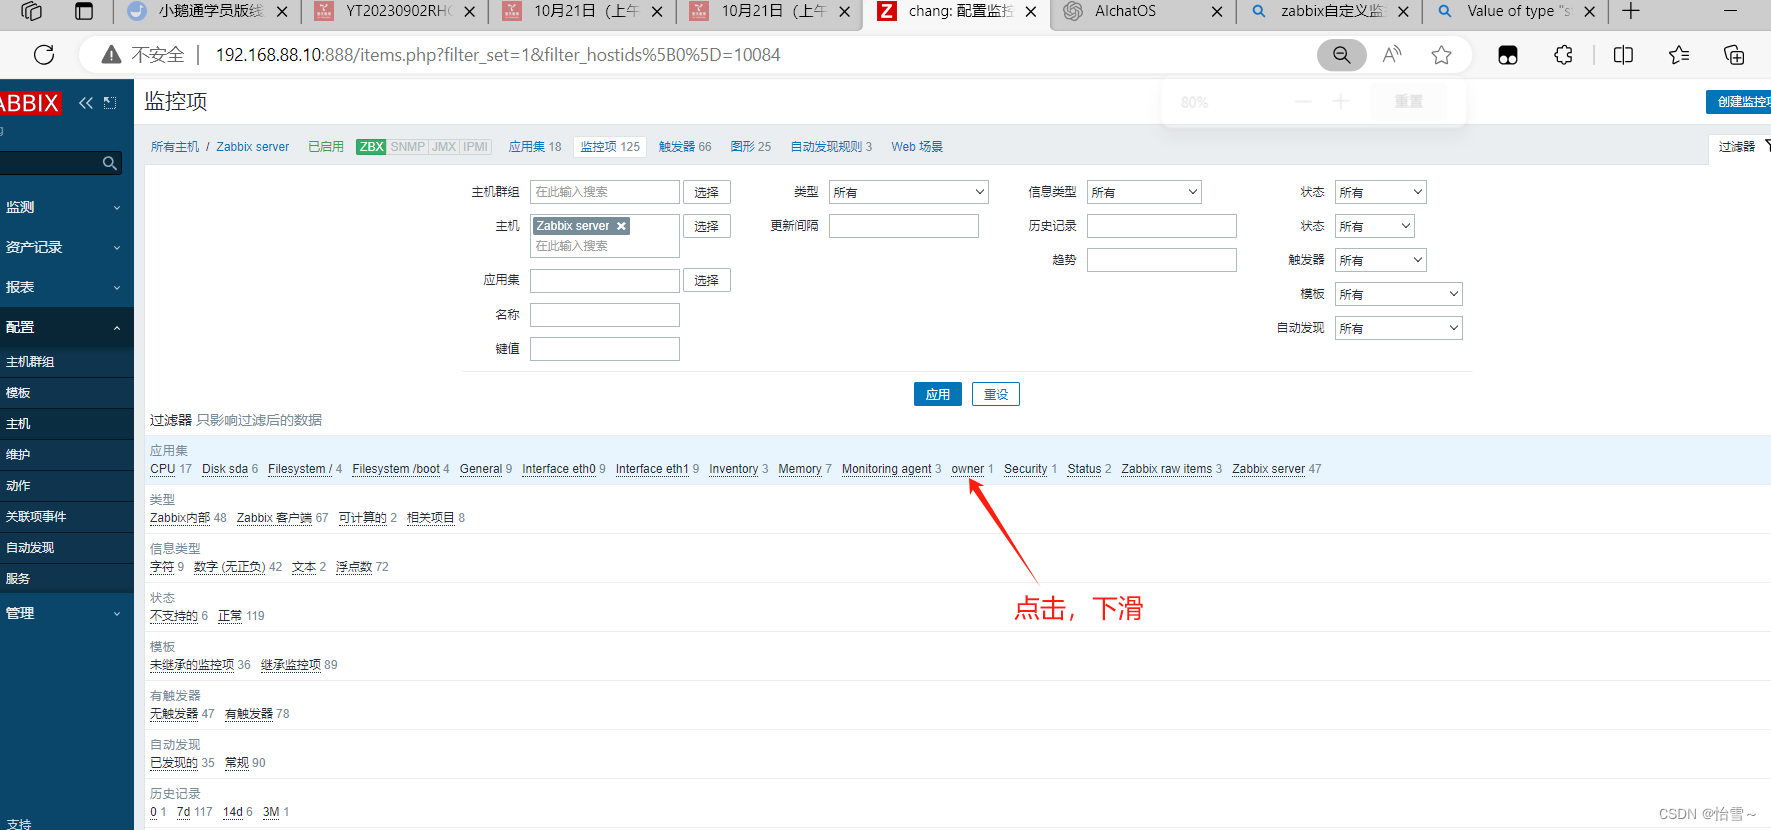
Task: Click the 应用 apply filter button
Action: click(x=938, y=394)
